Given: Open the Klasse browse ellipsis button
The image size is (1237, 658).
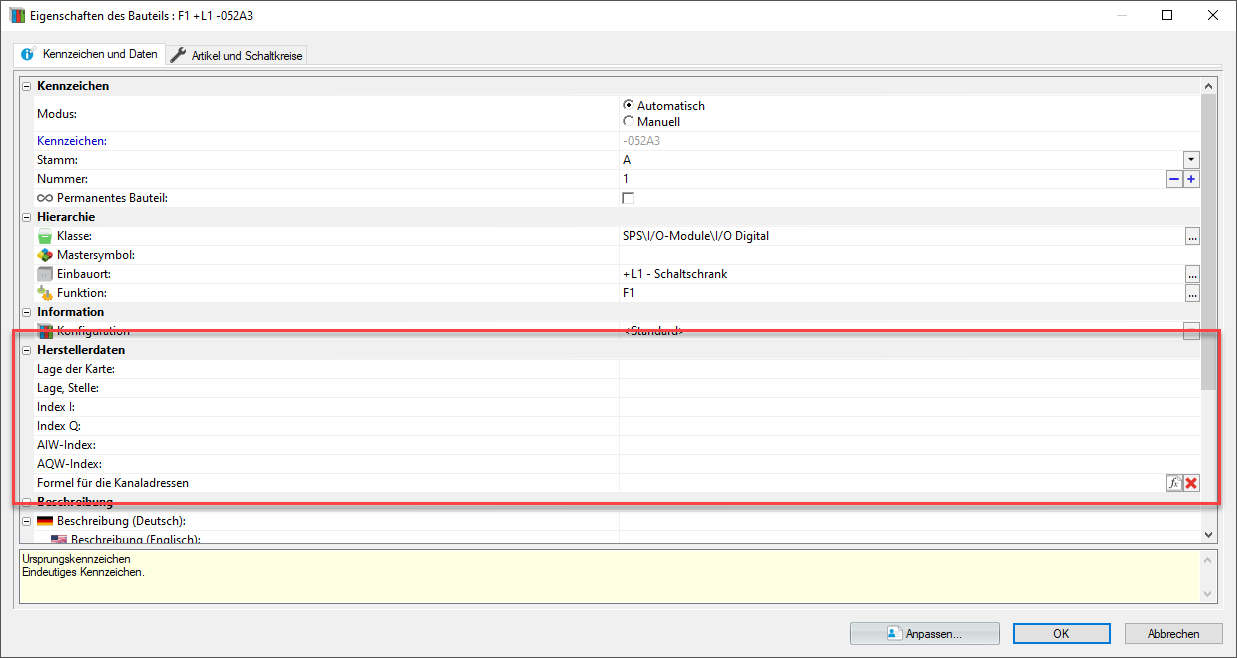Looking at the screenshot, I should tap(1191, 237).
